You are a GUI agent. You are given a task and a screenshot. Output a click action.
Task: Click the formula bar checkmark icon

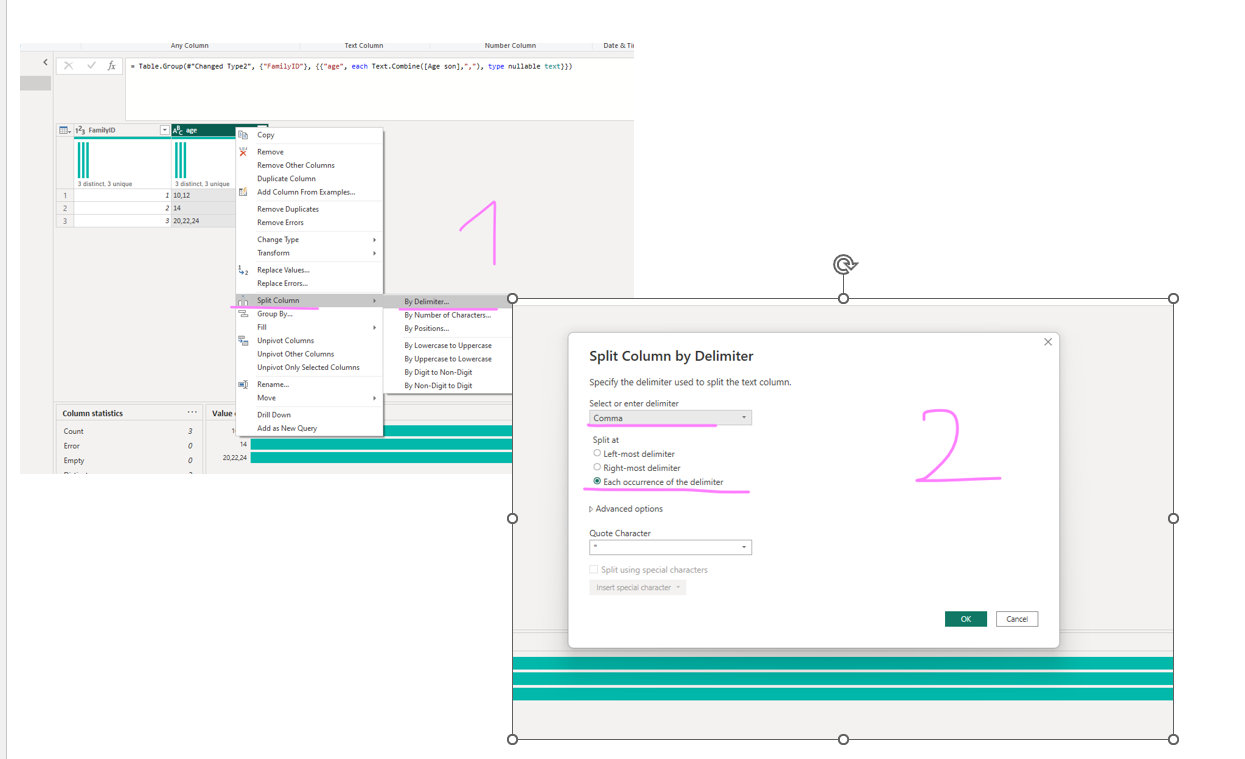[x=91, y=66]
